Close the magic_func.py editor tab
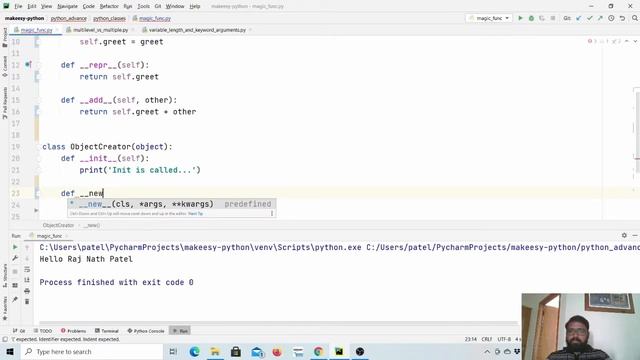 point(57,30)
